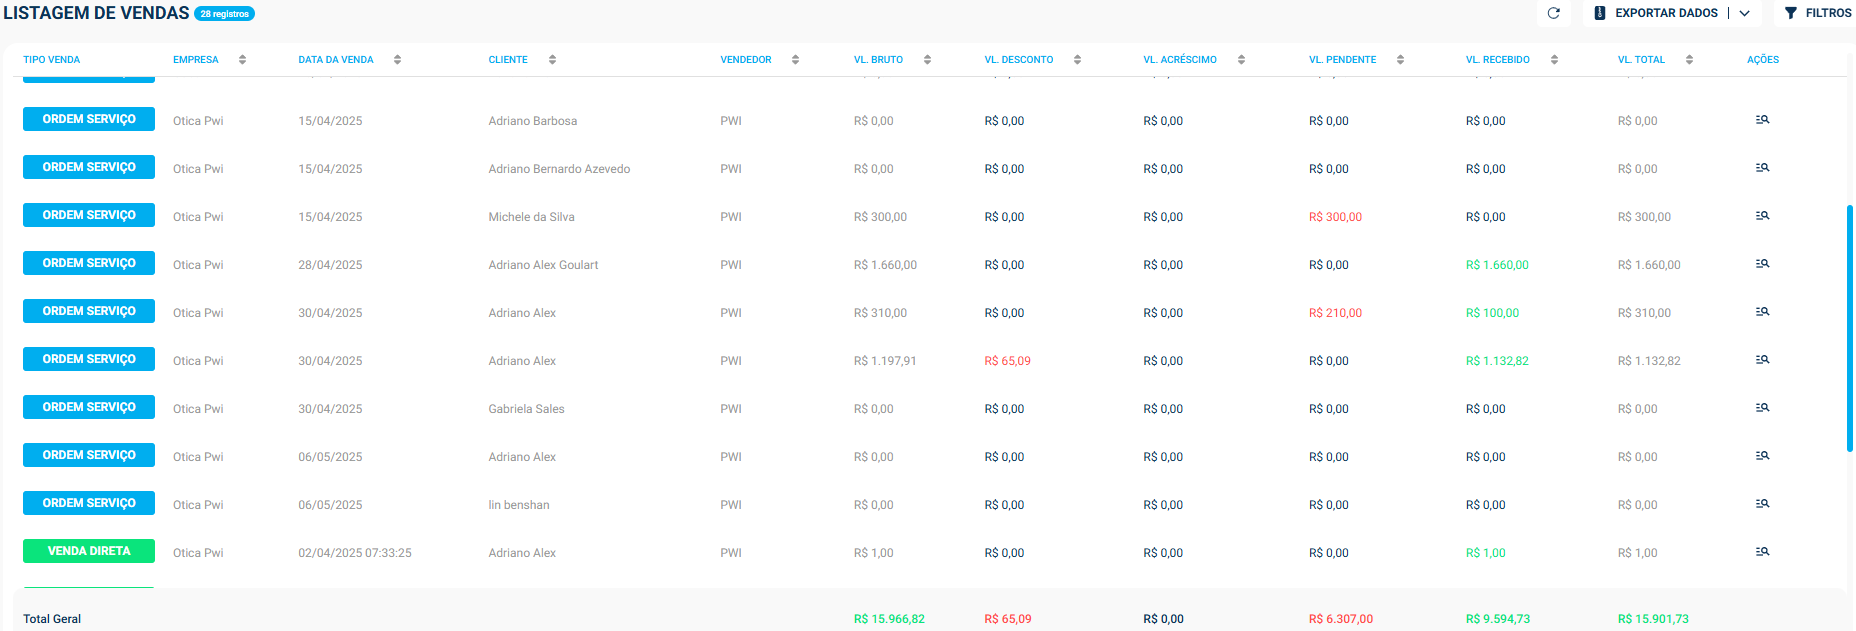Viewport: 1856px width, 631px height.
Task: Sort by Empresa column arrows
Action: (242, 60)
